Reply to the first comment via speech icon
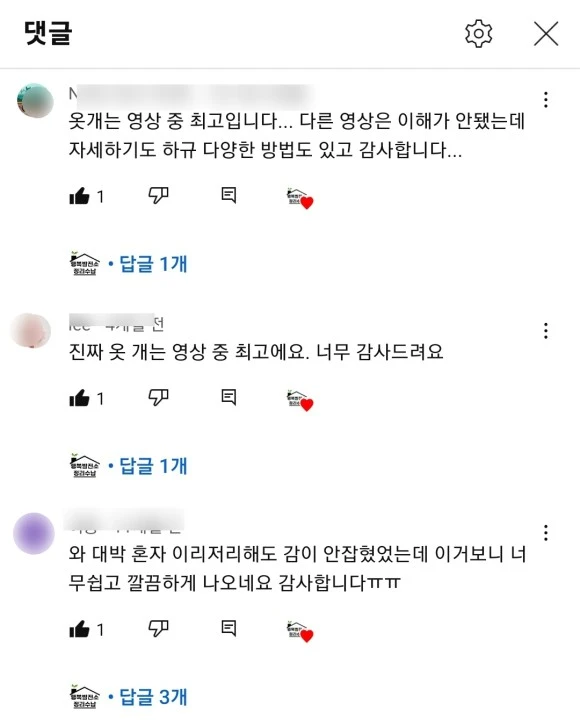The width and height of the screenshot is (580, 726). [229, 195]
